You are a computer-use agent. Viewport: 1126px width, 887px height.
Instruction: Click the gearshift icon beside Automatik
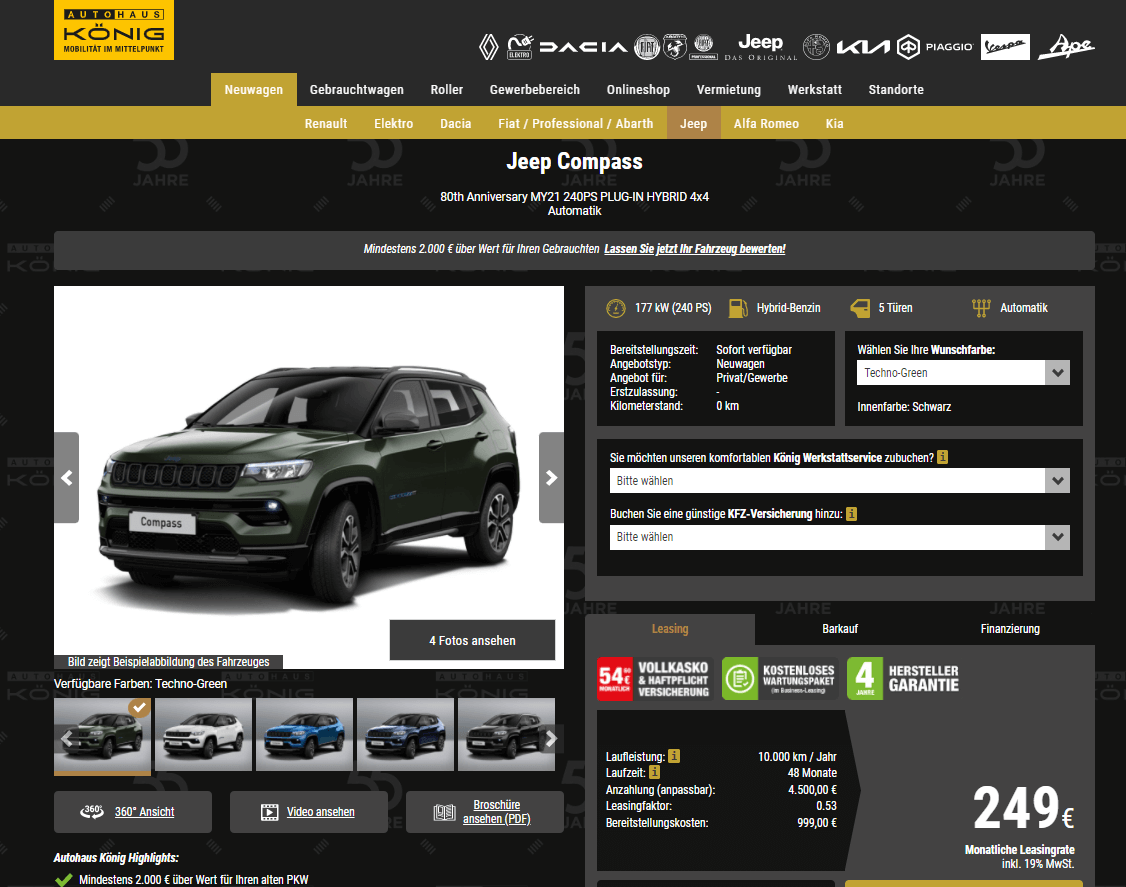tap(981, 308)
